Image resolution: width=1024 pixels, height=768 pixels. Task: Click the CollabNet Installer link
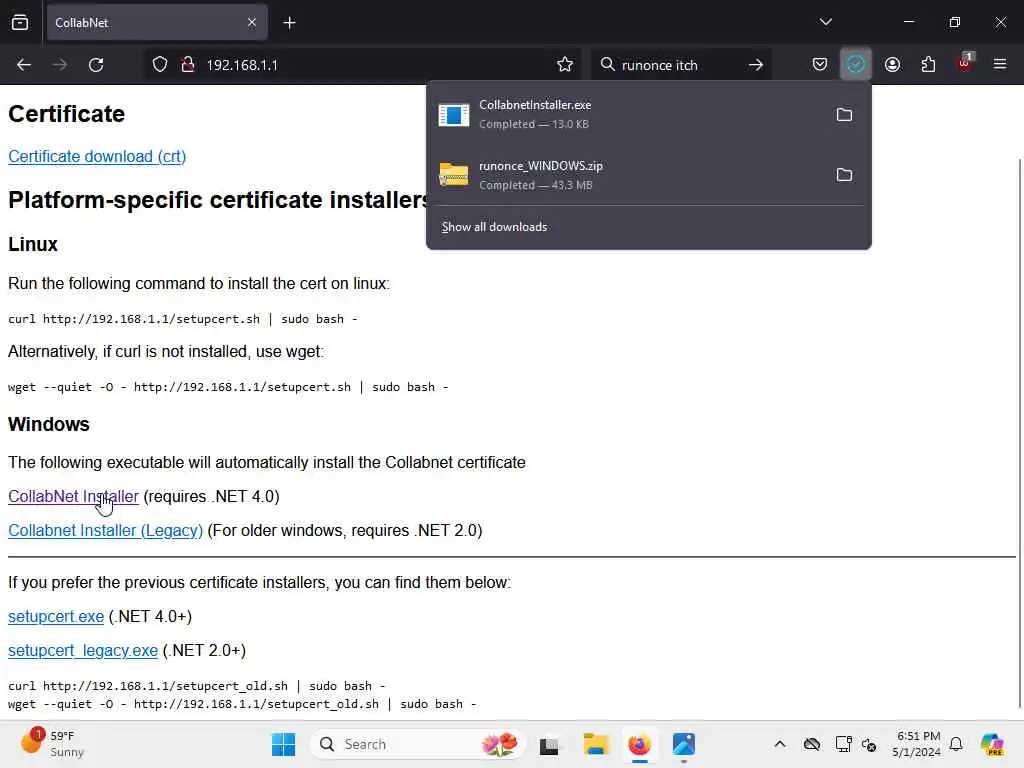pos(73,496)
